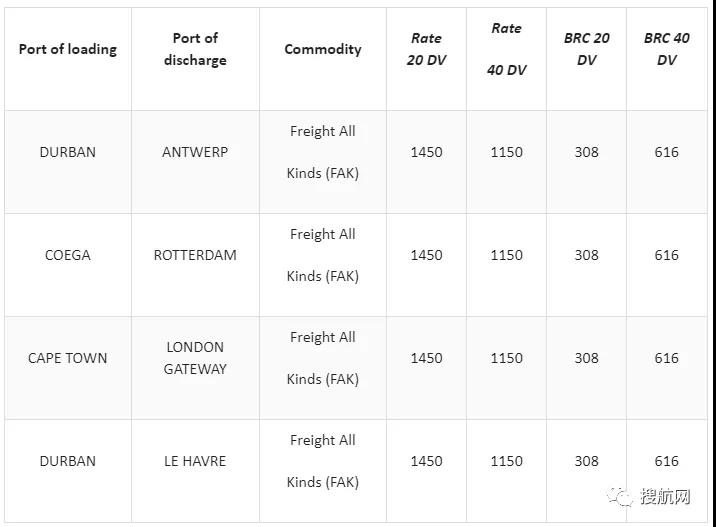Click the ROTTERDAM cell
Screen dimensions: 716x527
pos(195,255)
